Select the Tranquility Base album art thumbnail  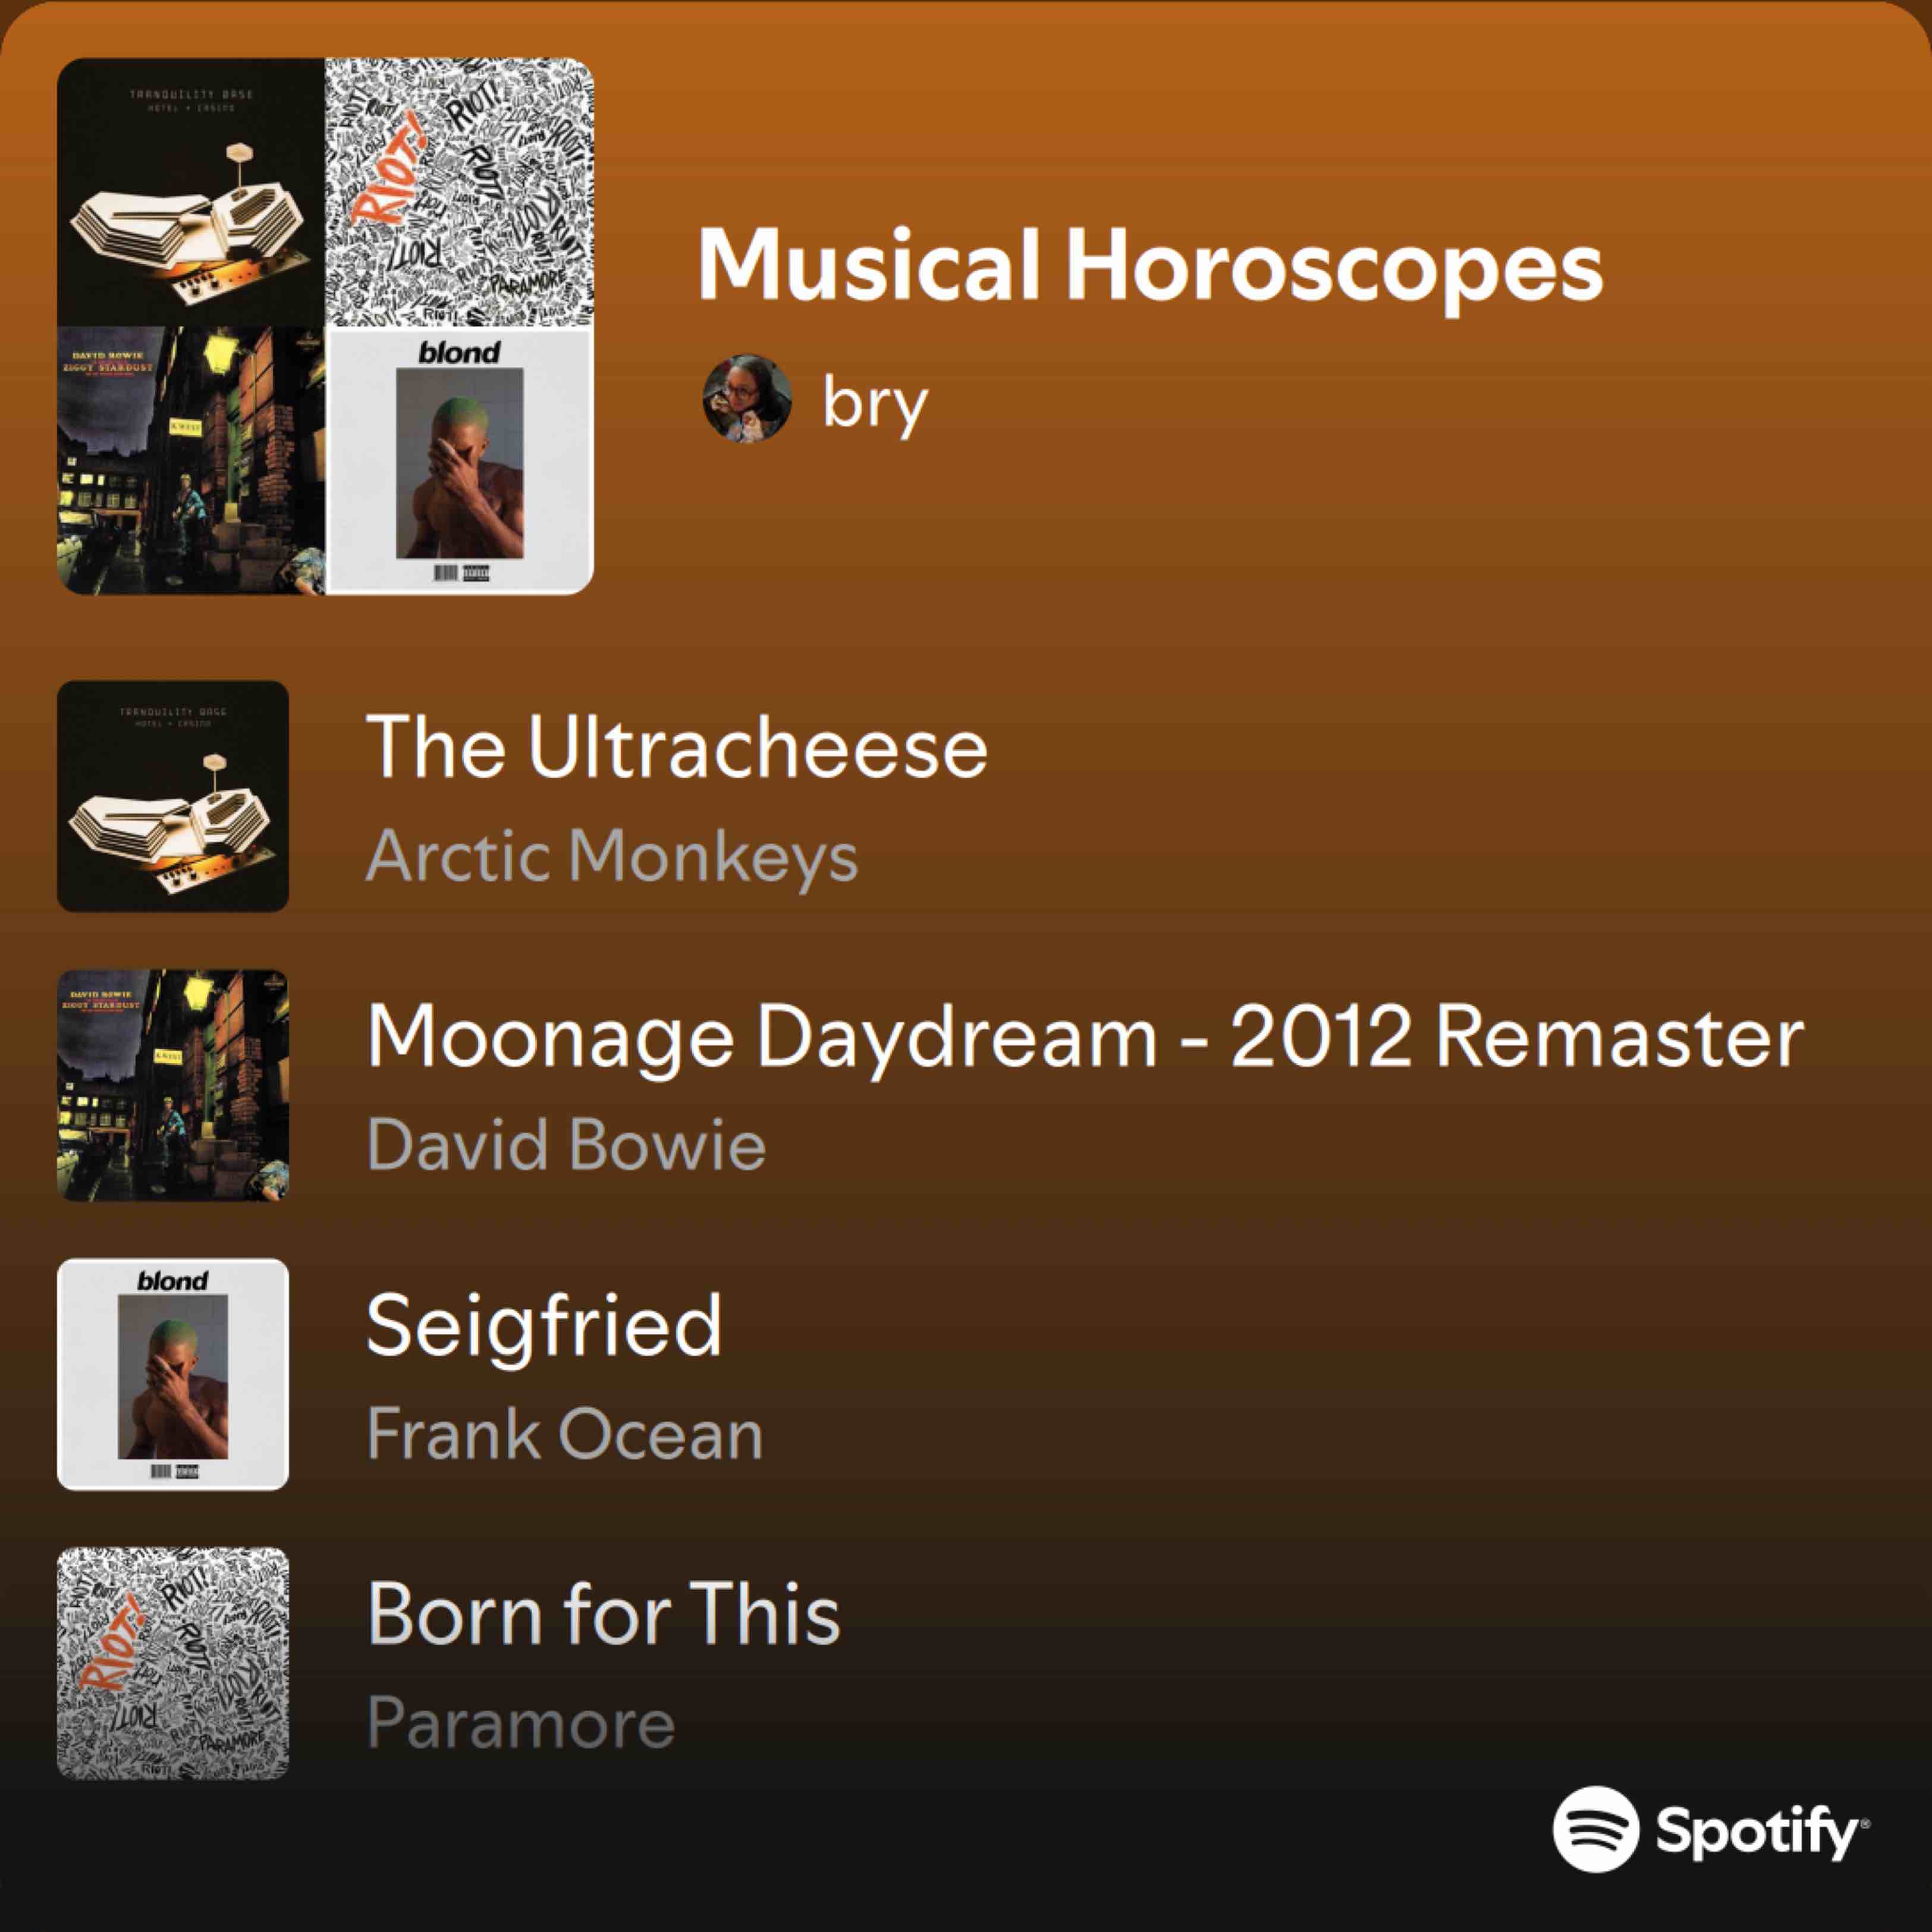(x=173, y=796)
